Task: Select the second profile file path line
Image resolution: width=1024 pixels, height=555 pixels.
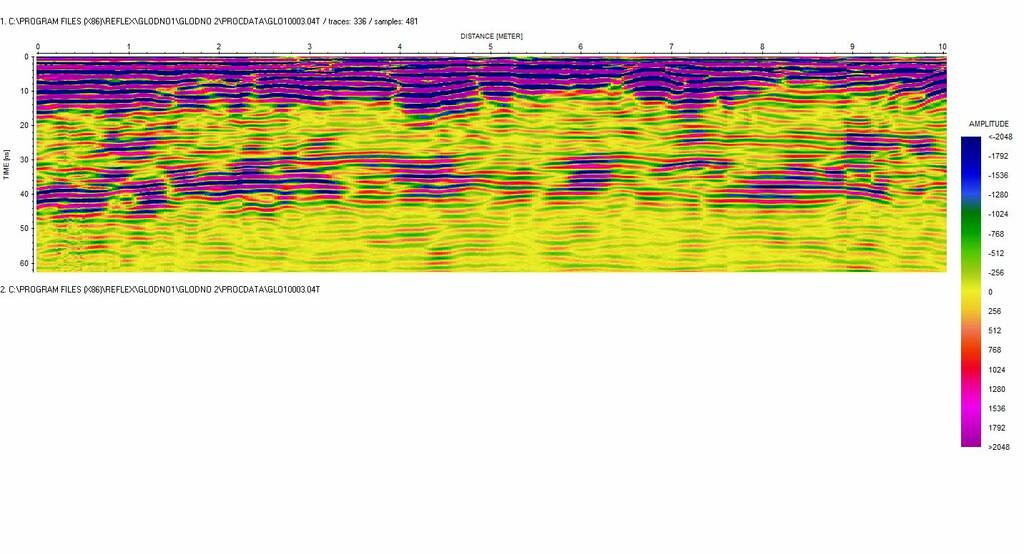Action: [160, 289]
